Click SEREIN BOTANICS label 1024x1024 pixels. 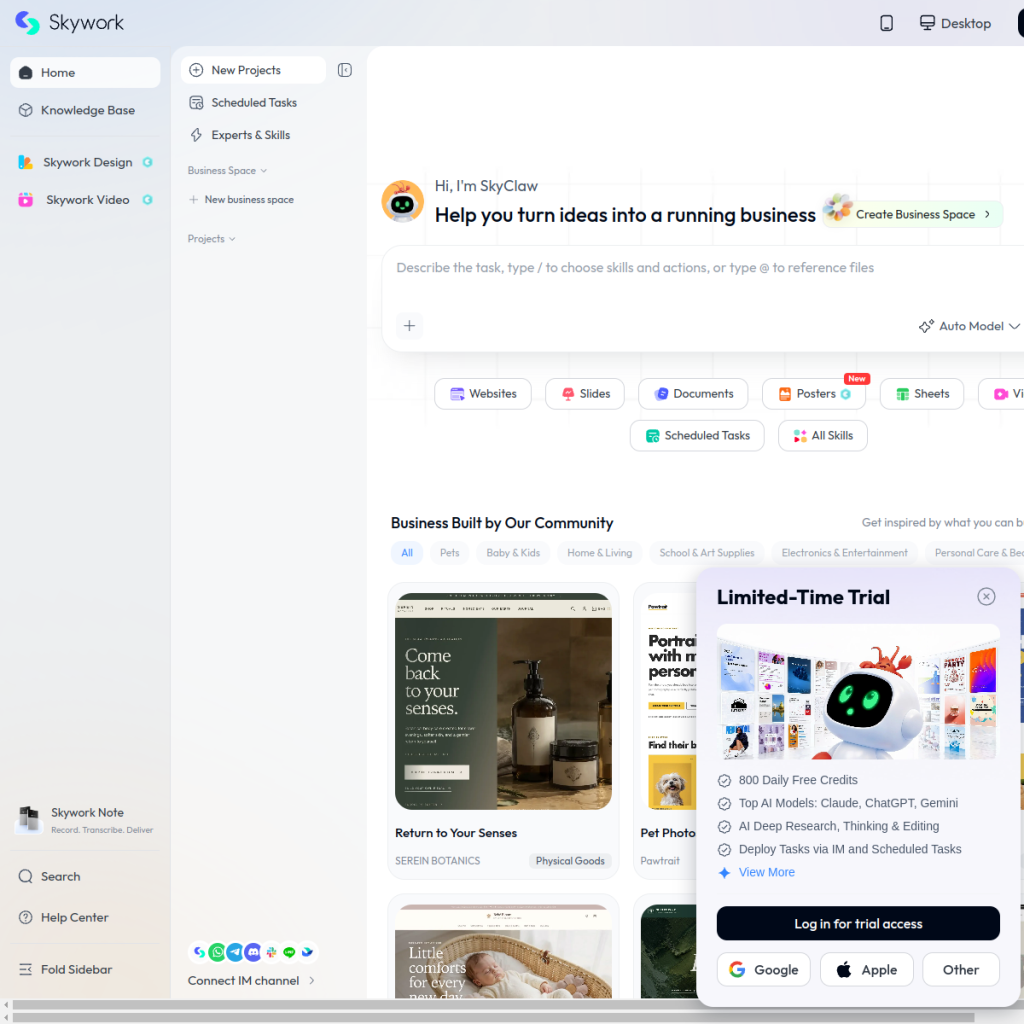[438, 861]
